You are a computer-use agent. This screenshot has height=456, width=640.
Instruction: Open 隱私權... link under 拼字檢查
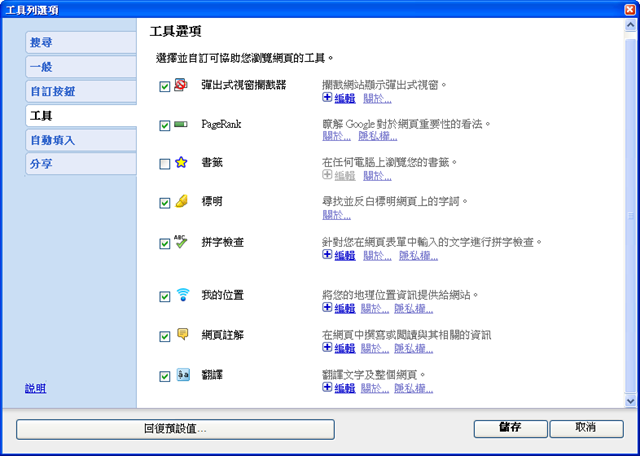coord(418,256)
